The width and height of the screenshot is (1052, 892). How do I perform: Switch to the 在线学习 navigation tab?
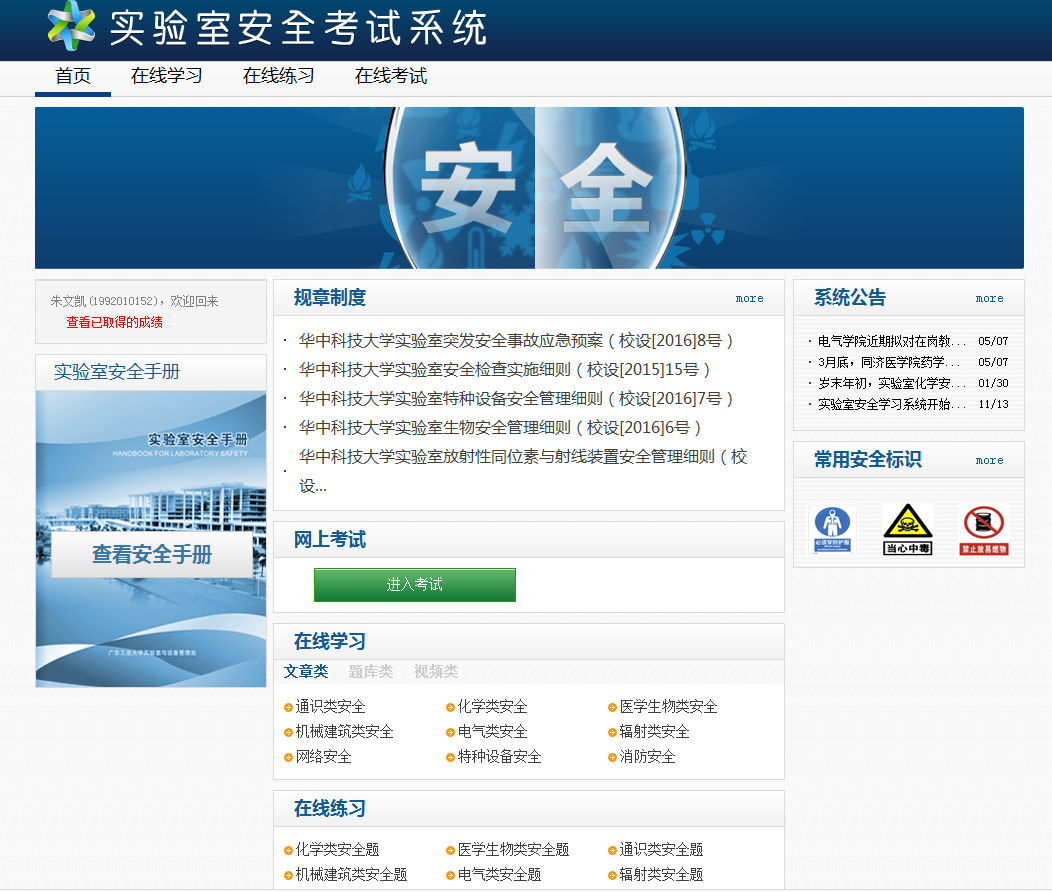(167, 76)
